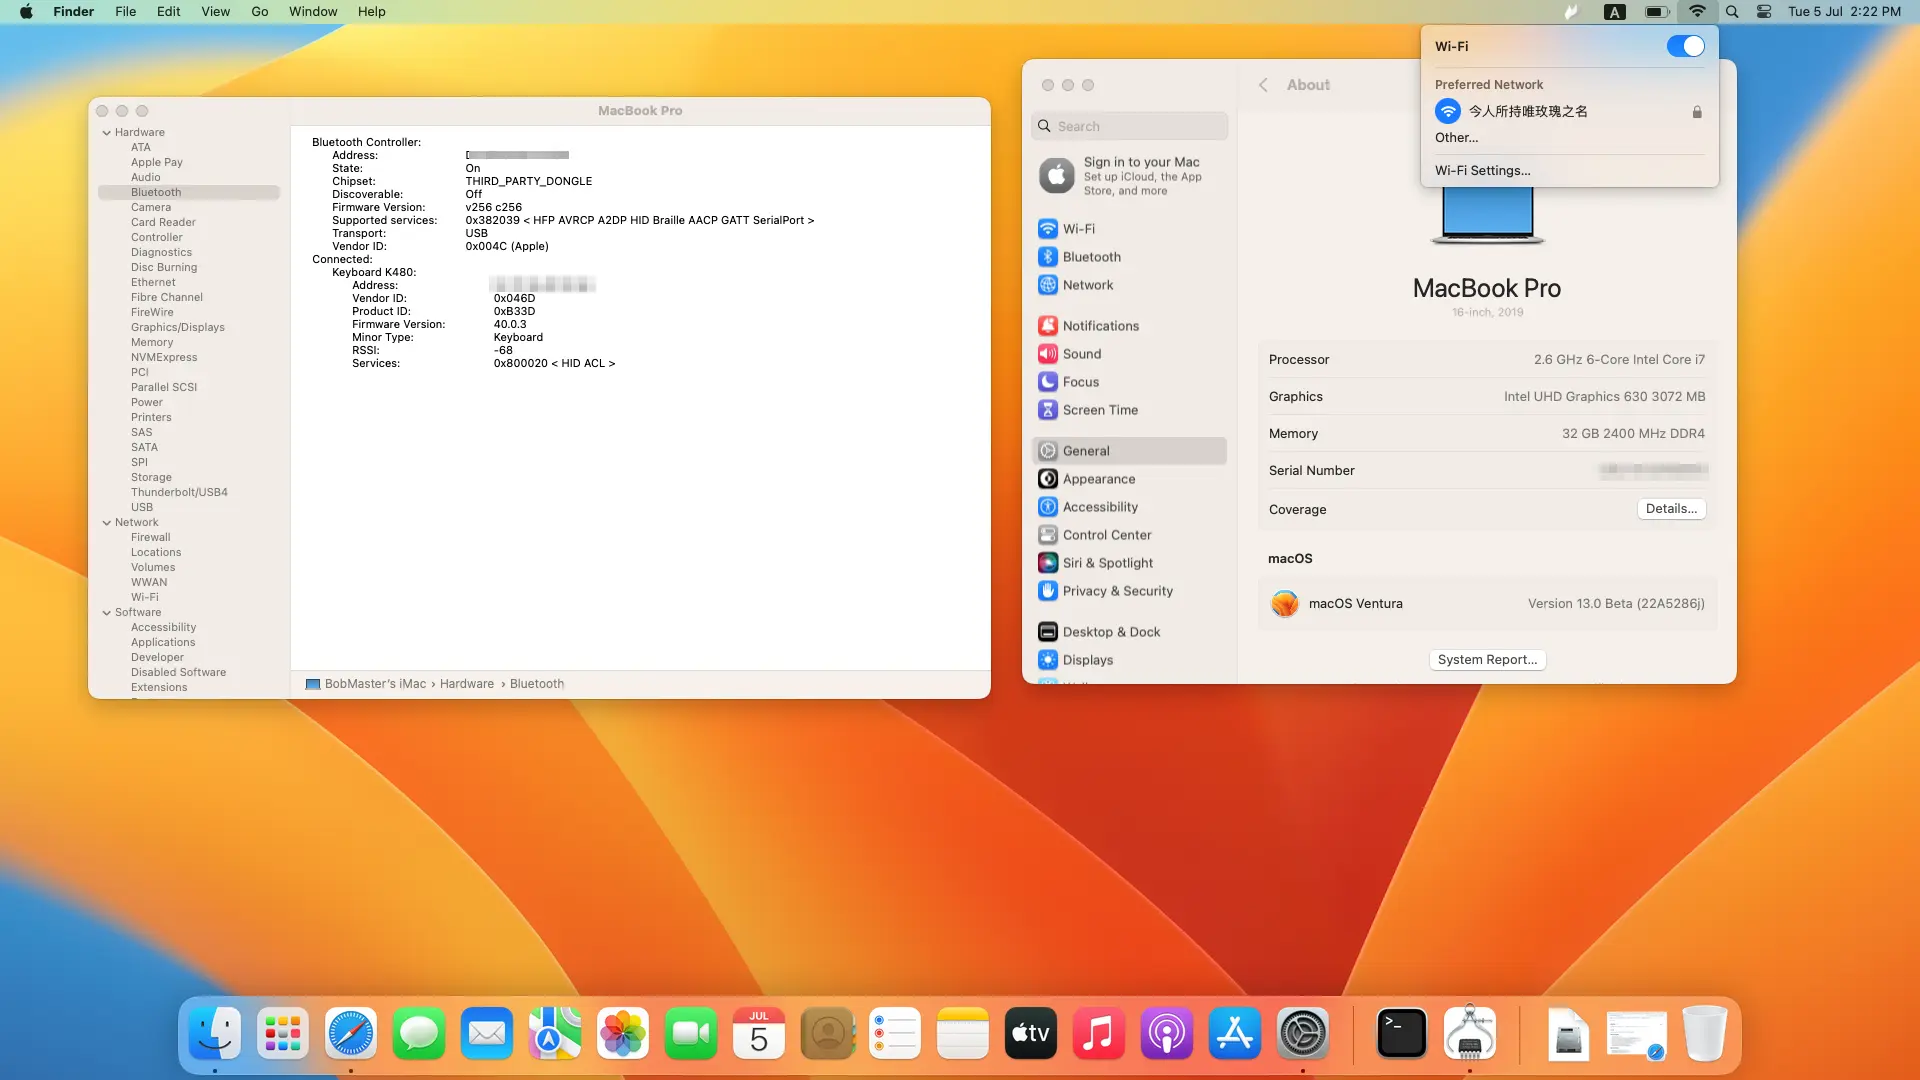Image resolution: width=1920 pixels, height=1080 pixels.
Task: Collapse the Hardware section in System Report
Action: pos(107,132)
